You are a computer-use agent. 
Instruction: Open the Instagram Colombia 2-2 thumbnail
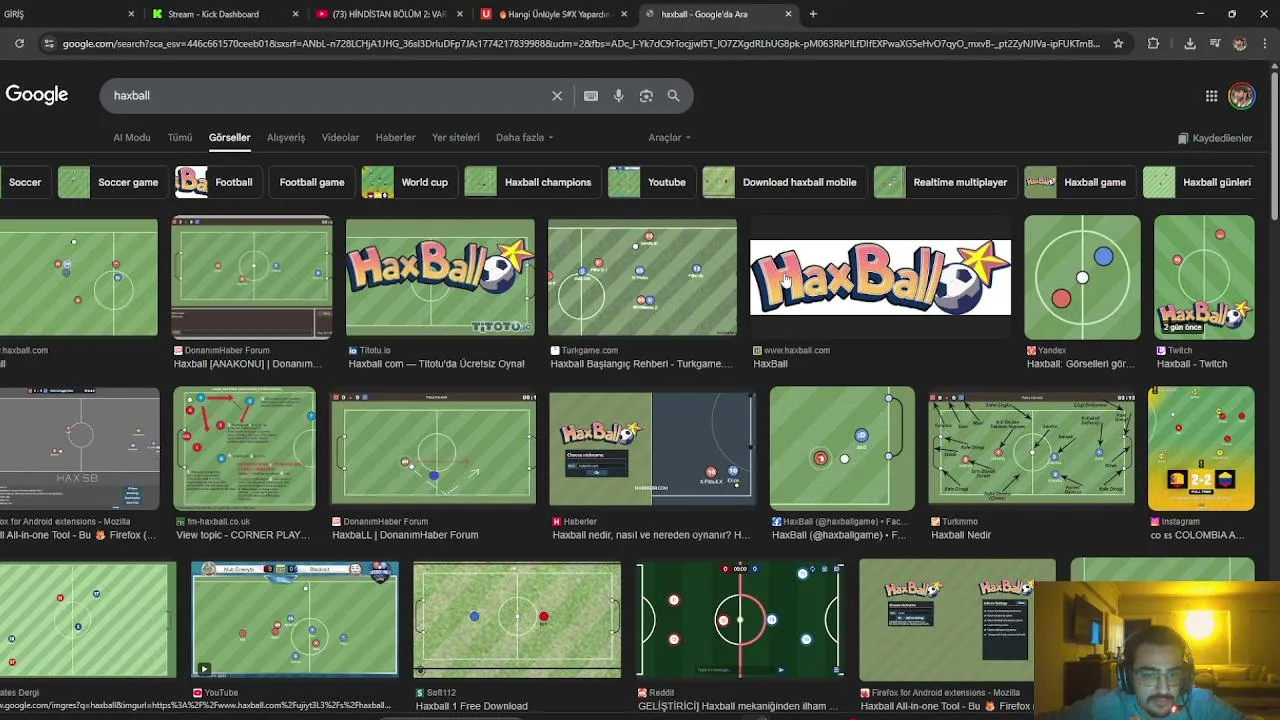1201,449
